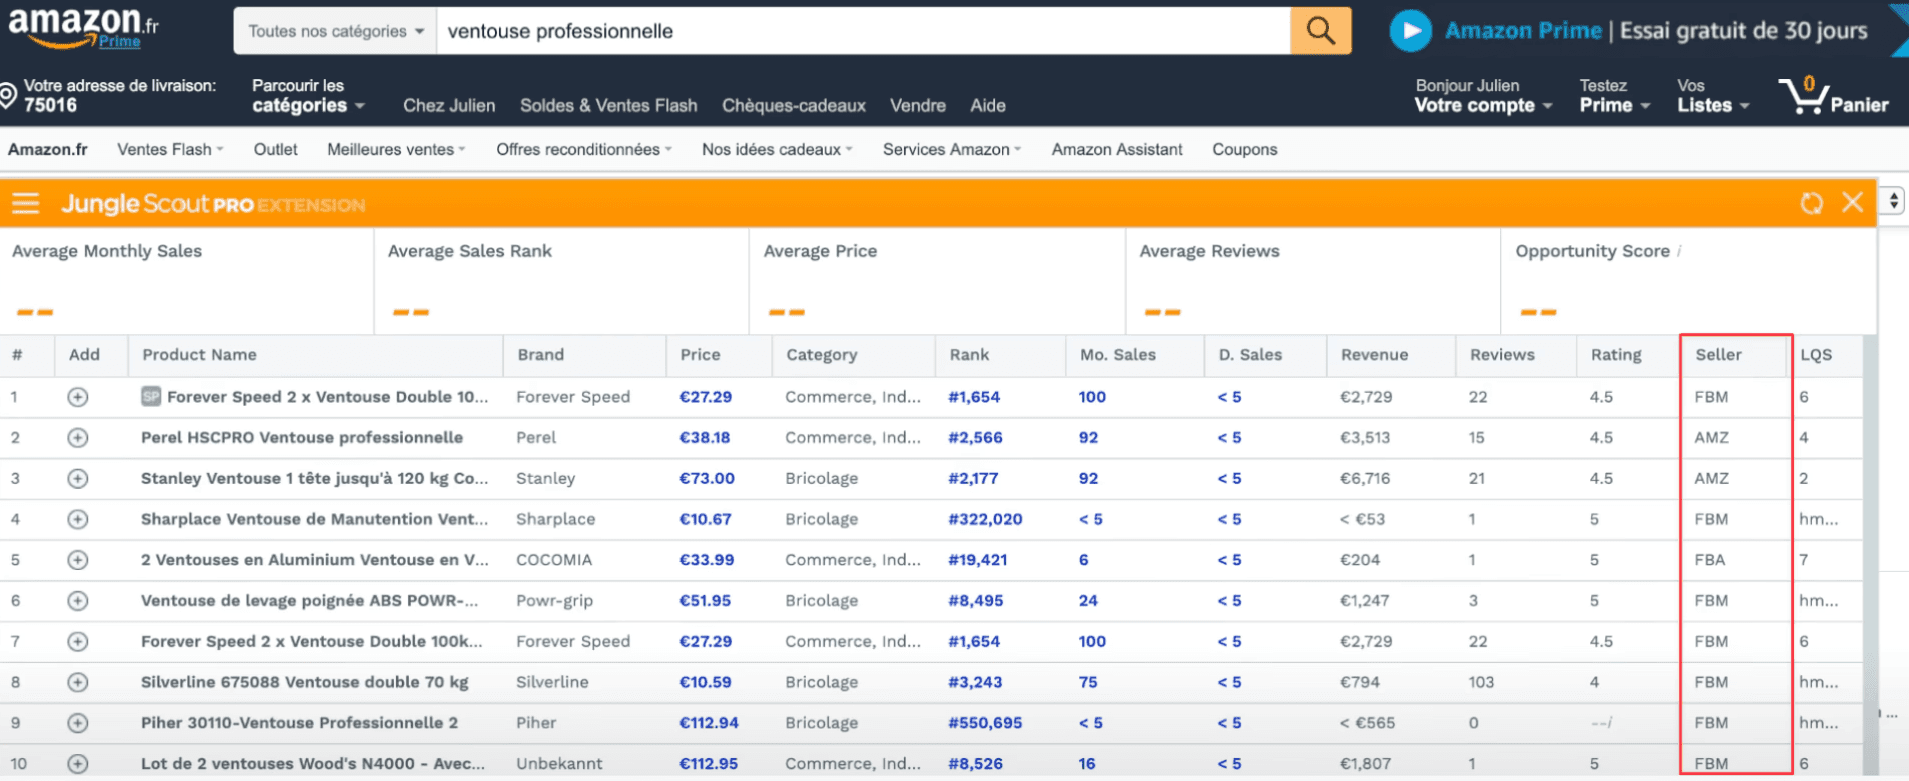Screen dimensions: 1909x781
Task: Expand Parcourir les catégories menu
Action: click(308, 96)
